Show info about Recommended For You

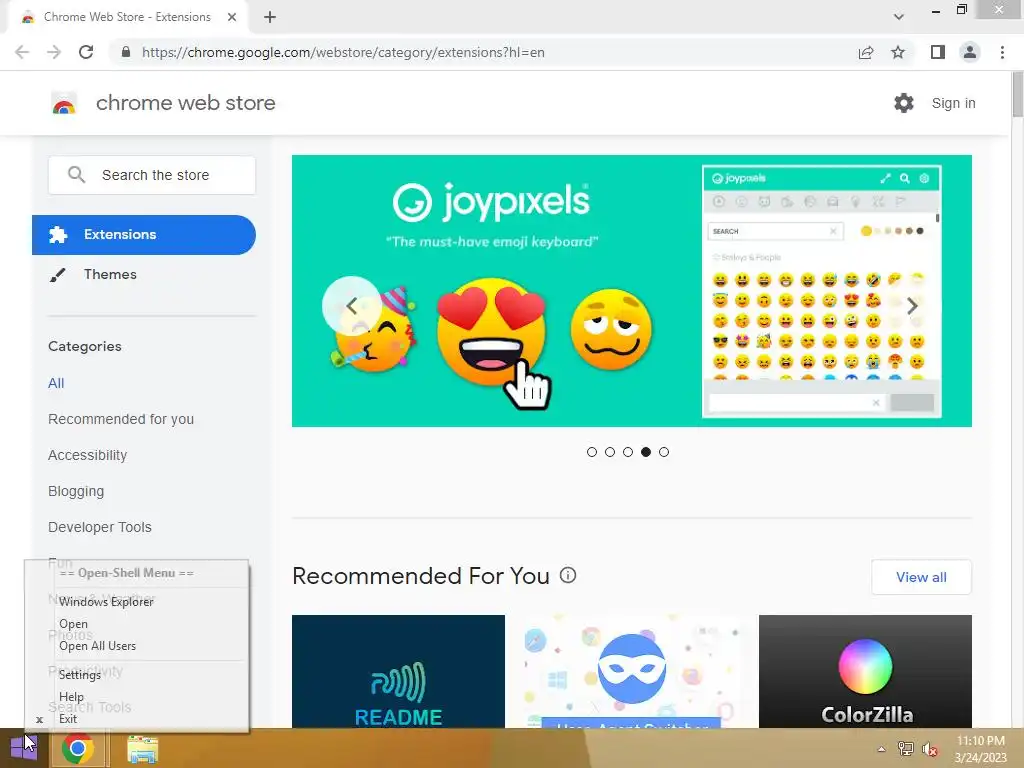(568, 575)
